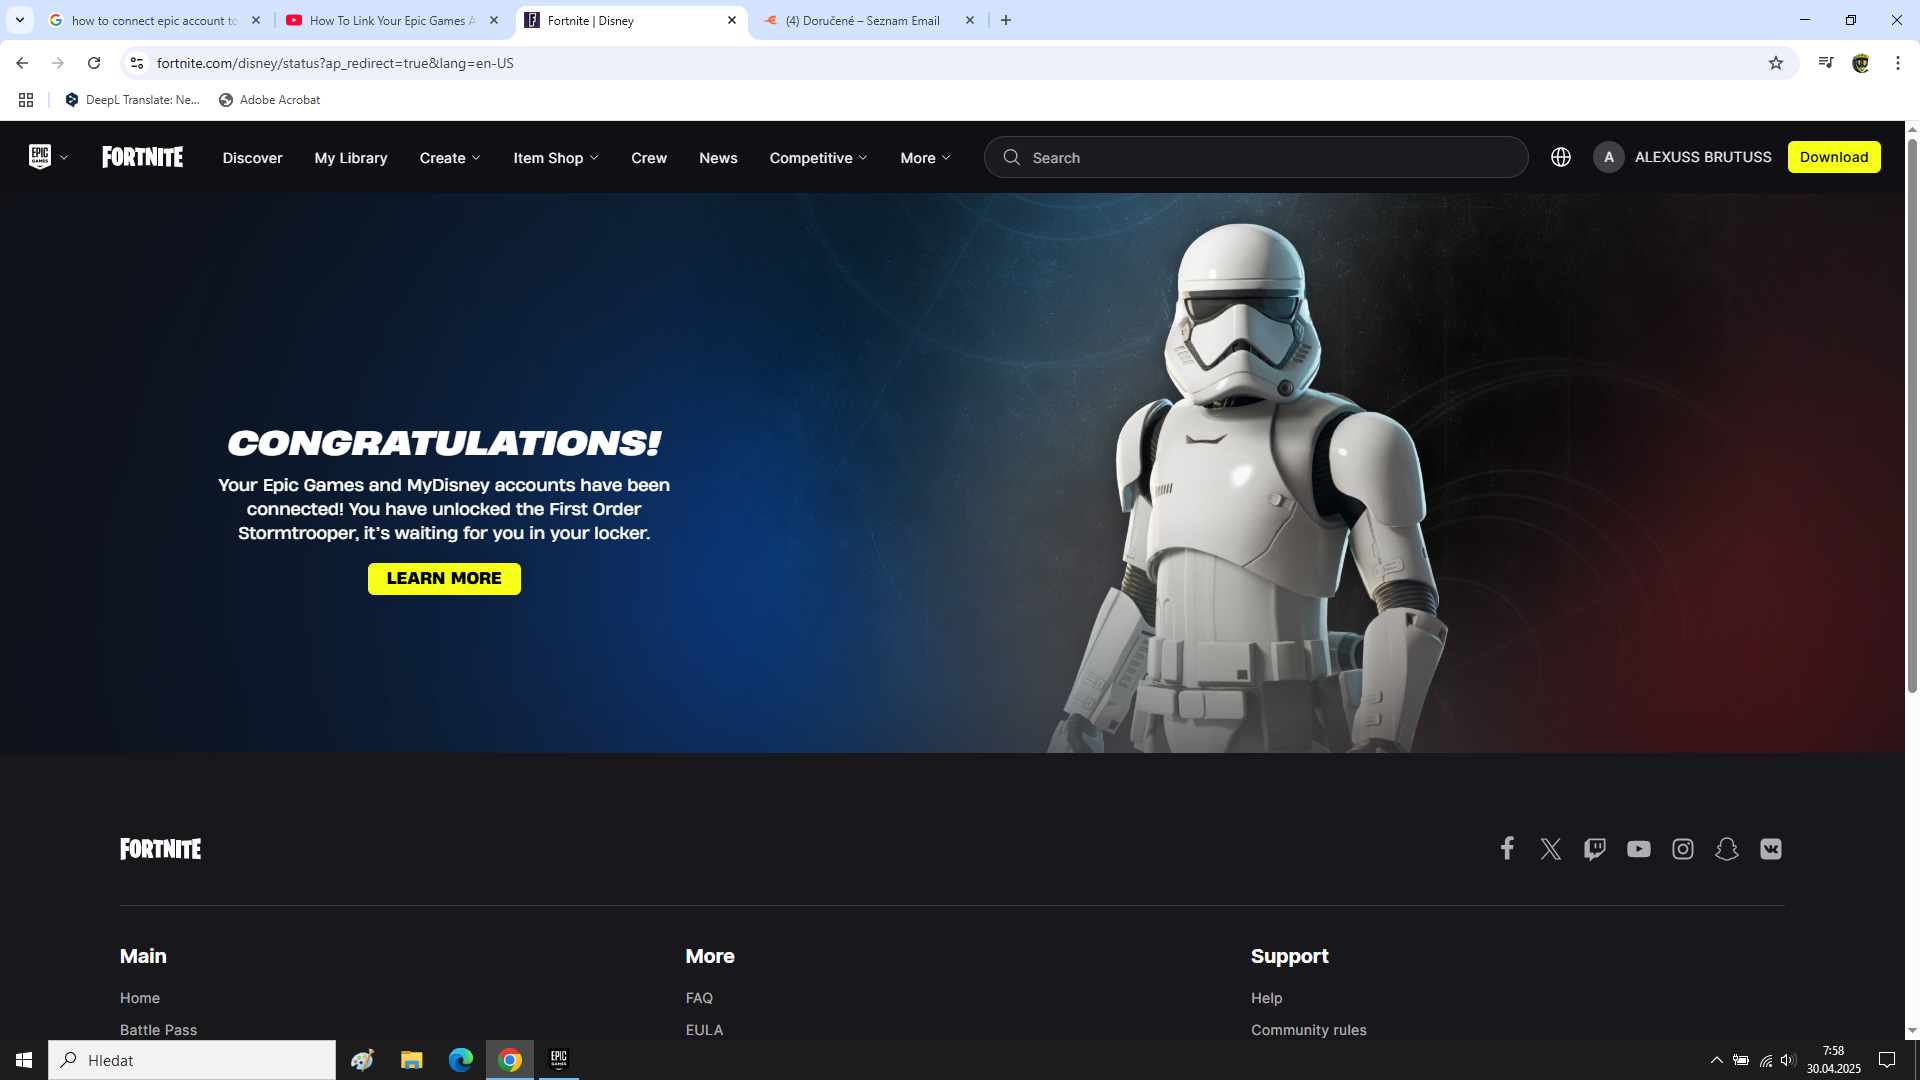
Task: Open Fortnite's Snapchat icon
Action: coord(1726,849)
